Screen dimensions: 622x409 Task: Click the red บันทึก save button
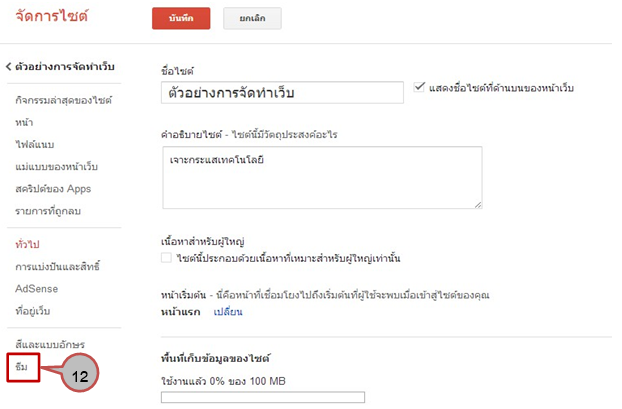point(181,18)
